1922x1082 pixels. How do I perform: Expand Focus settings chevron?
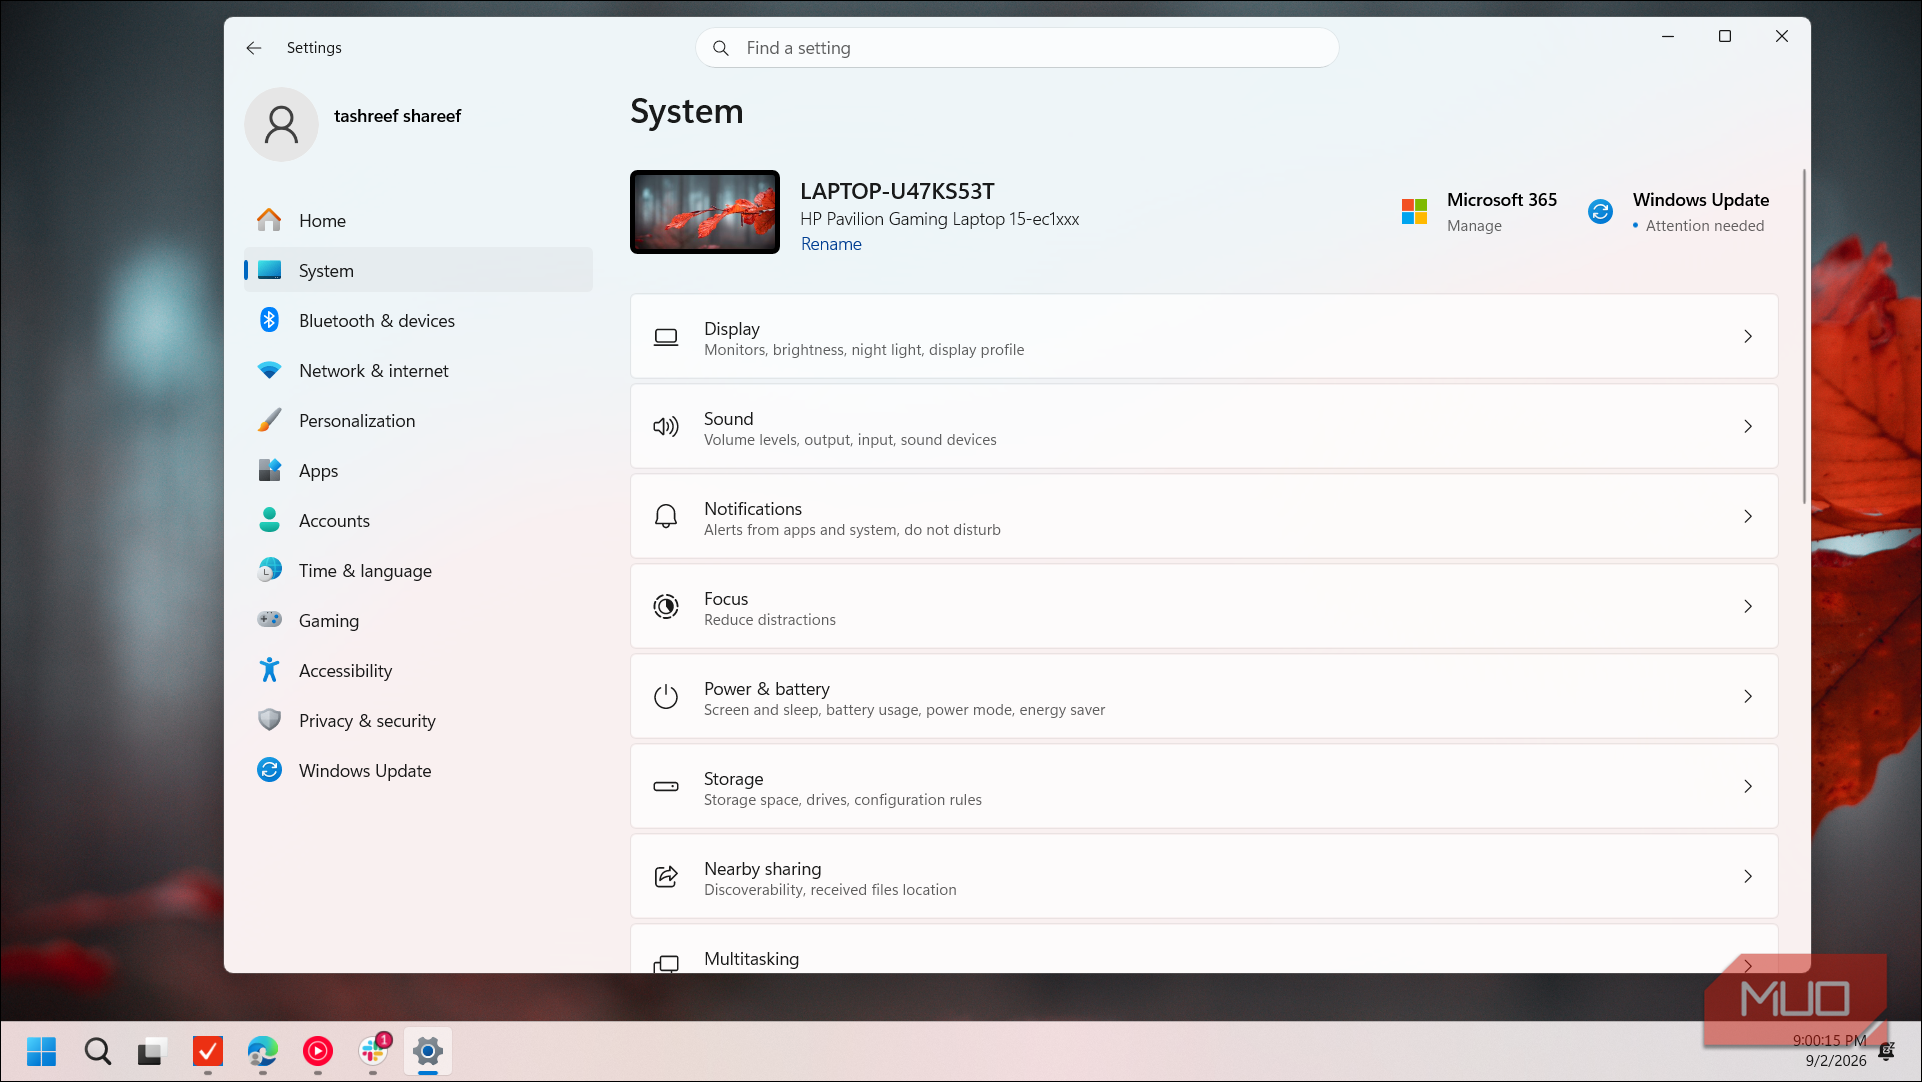pos(1748,607)
